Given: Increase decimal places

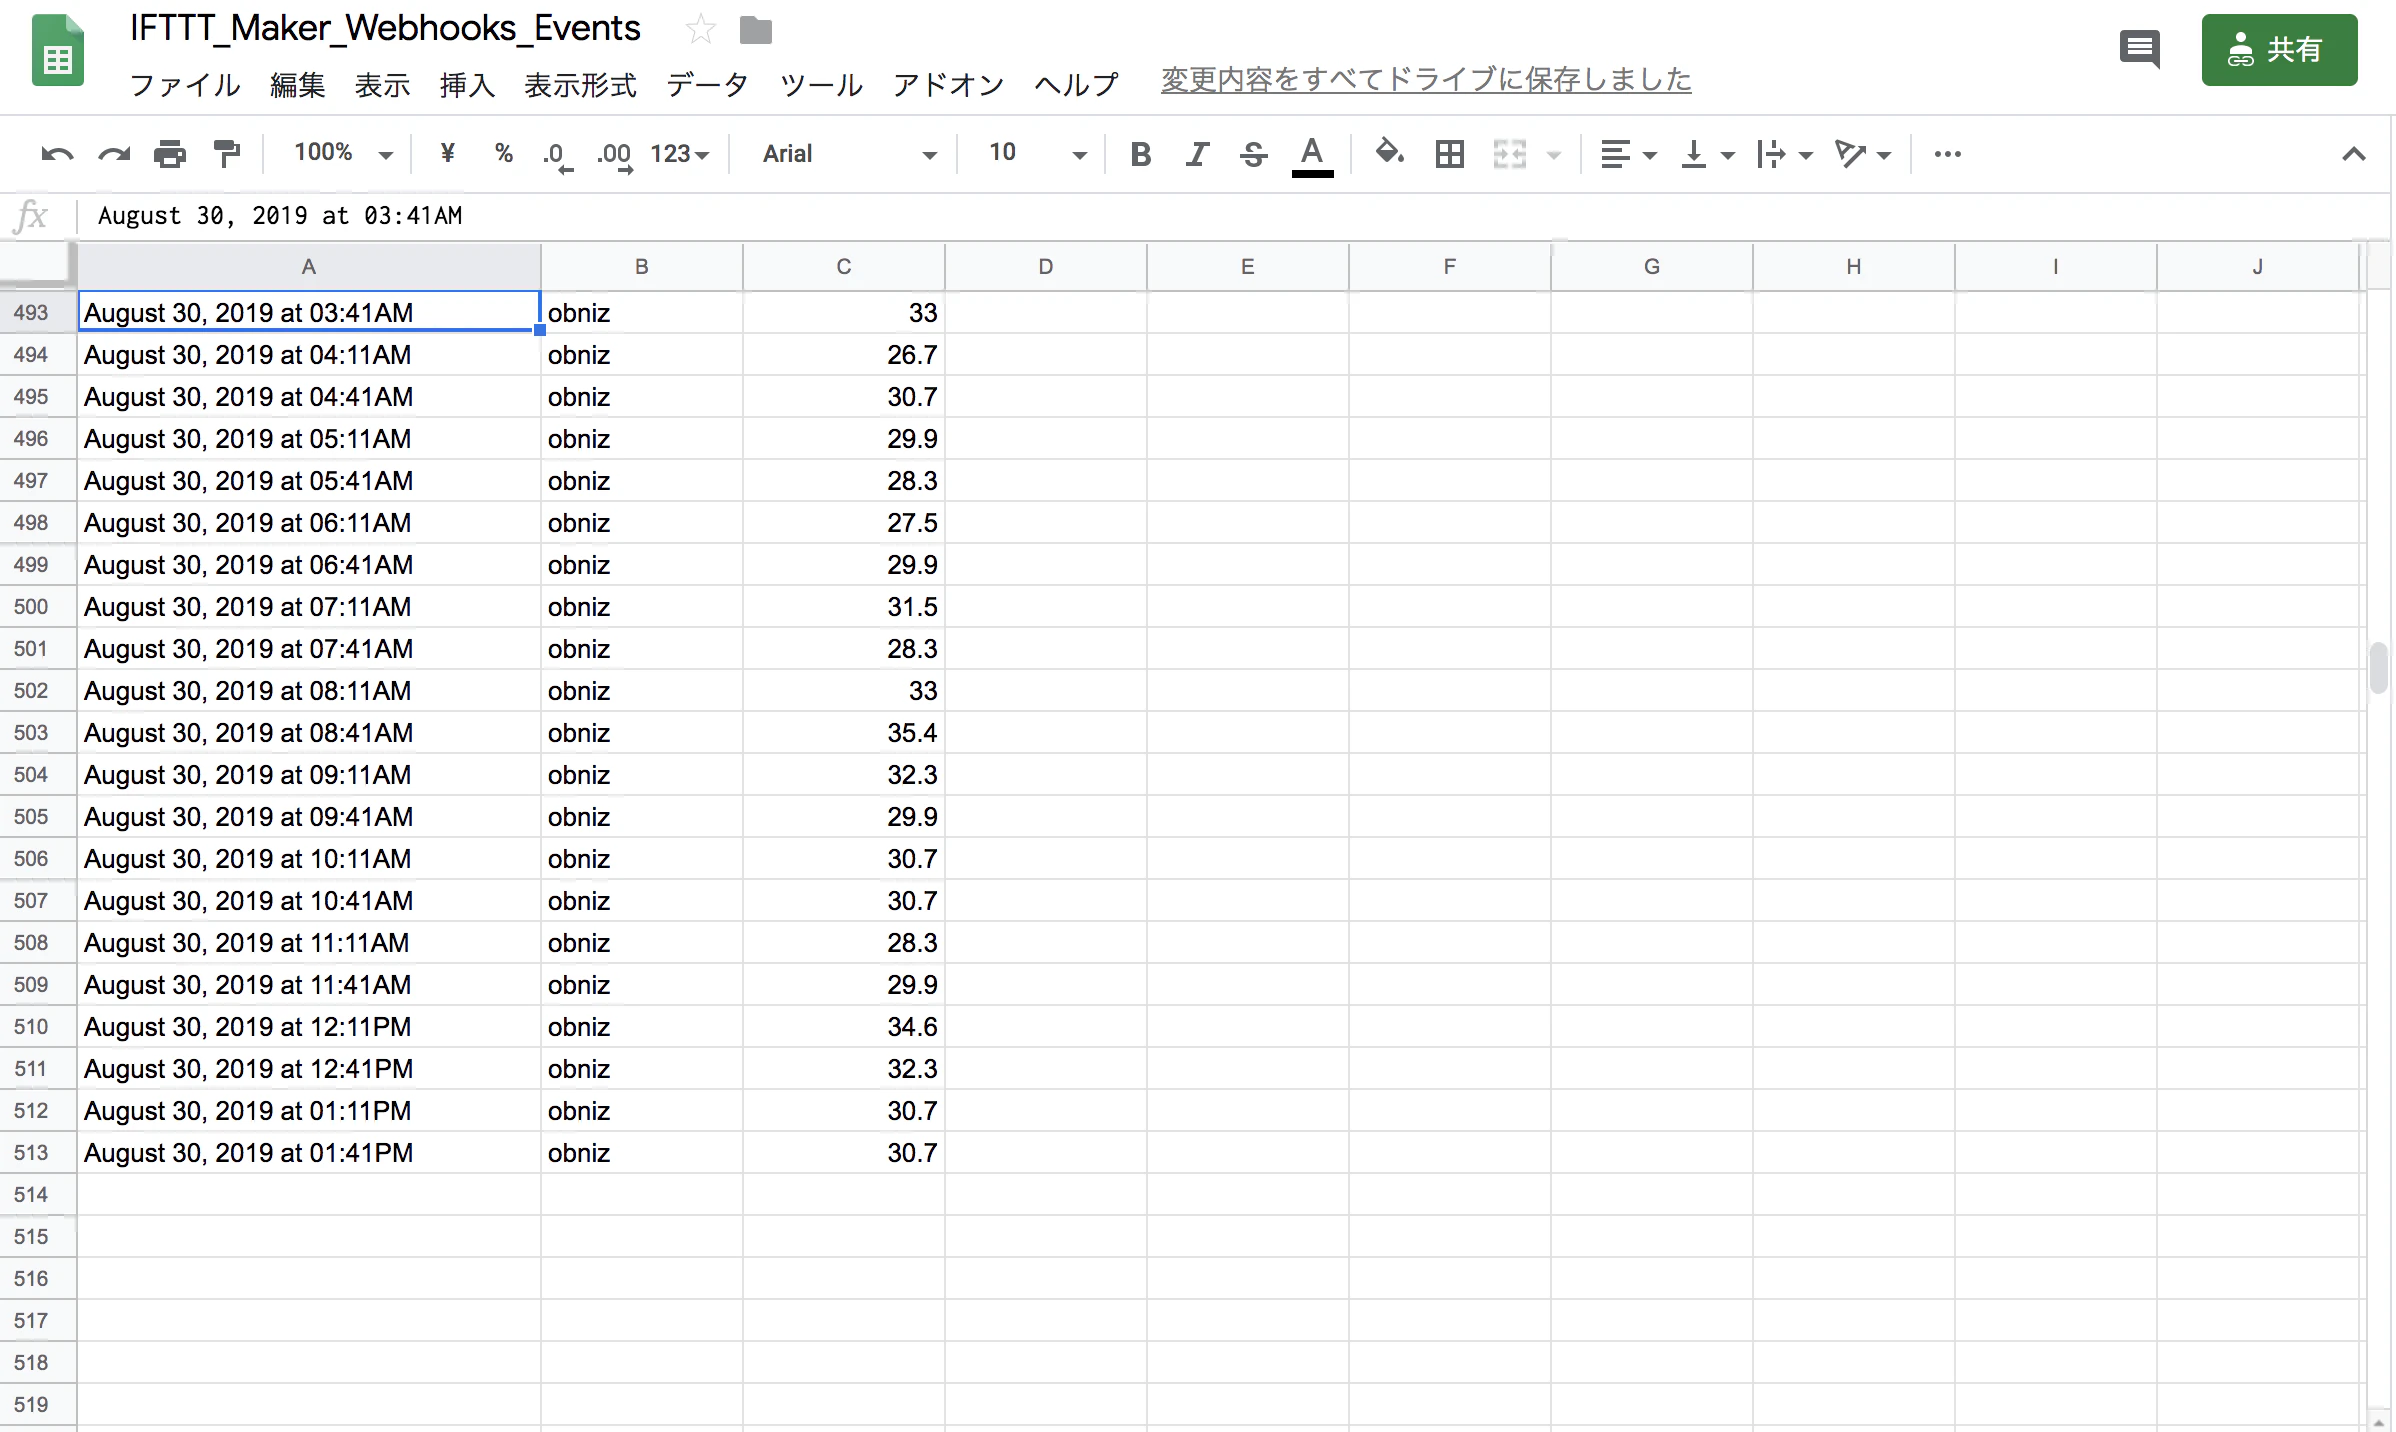Looking at the screenshot, I should point(614,156).
